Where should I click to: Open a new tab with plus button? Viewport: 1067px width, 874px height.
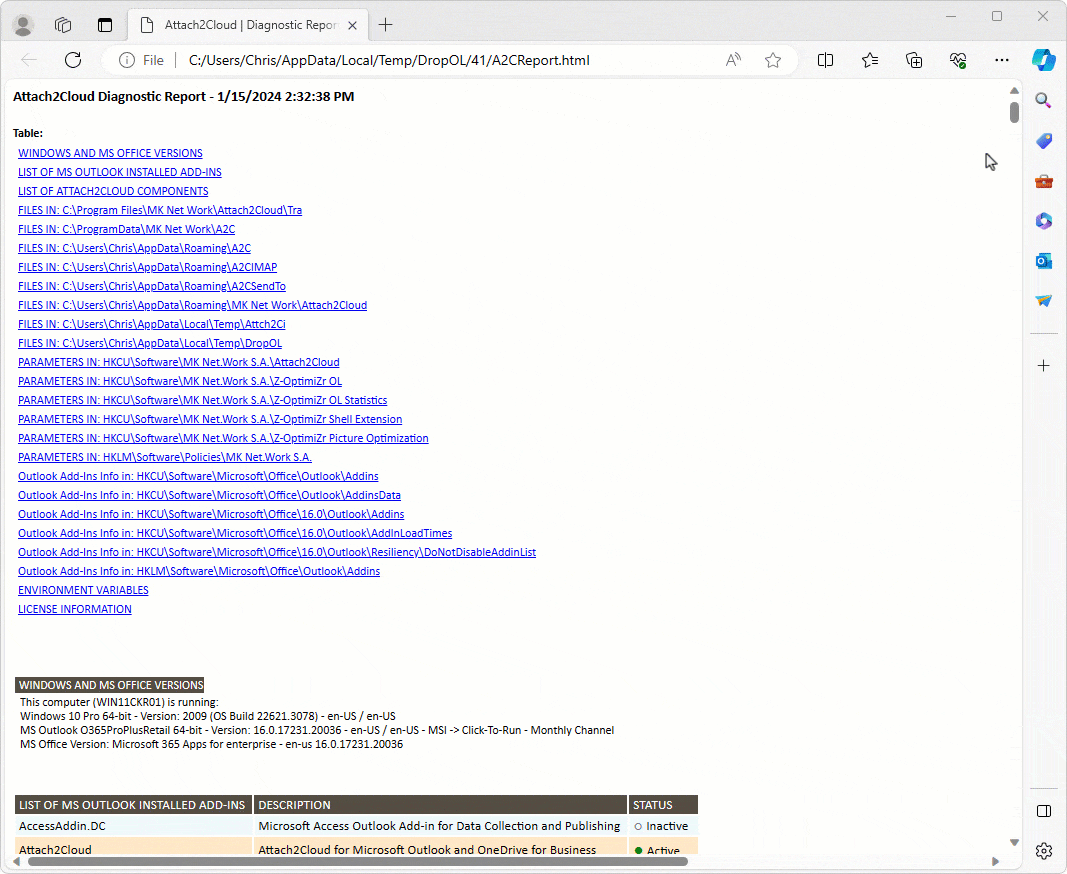point(386,25)
